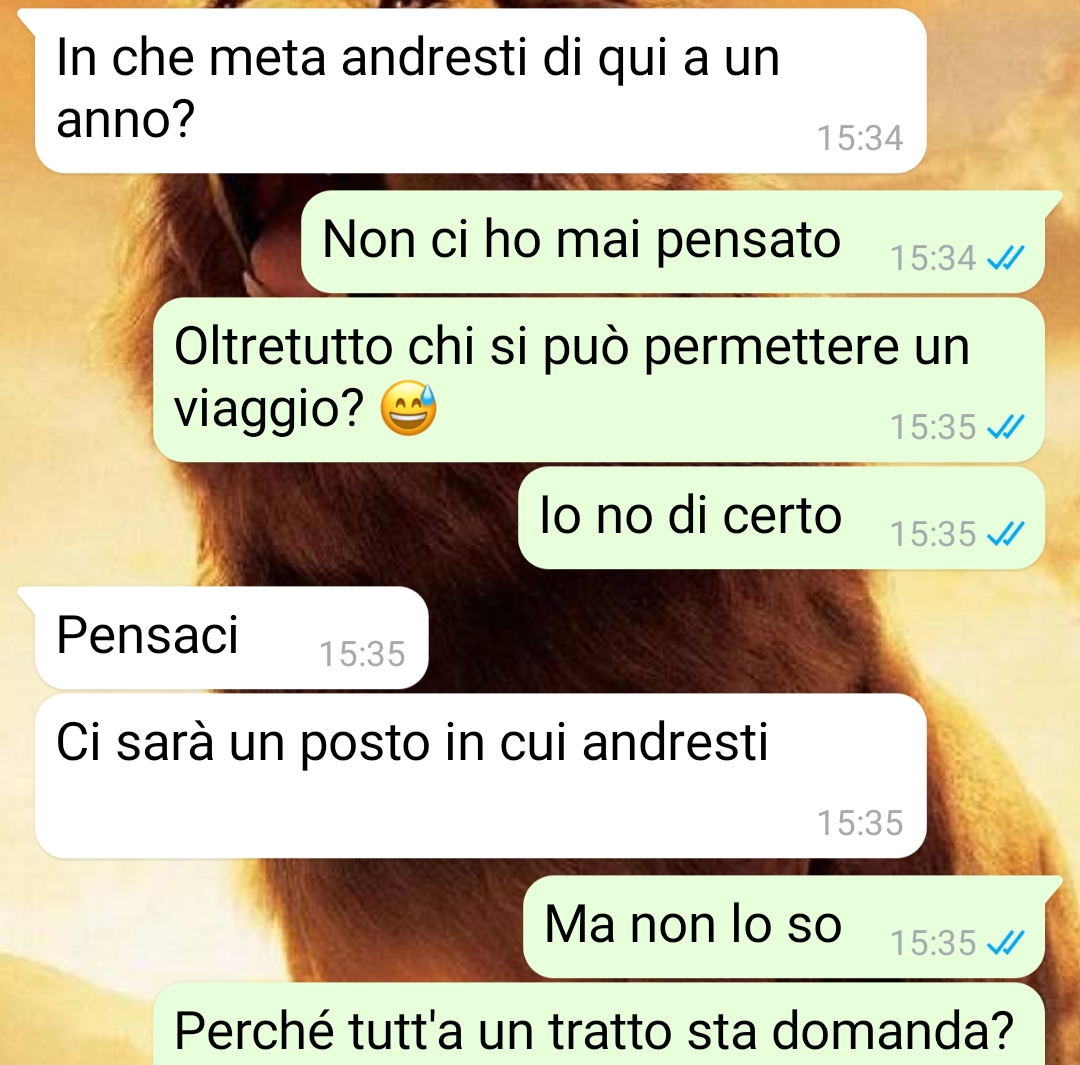Tap the read-receipt ticks on 'Non ci ho mai pensato'
The image size is (1080, 1065).
[x=1006, y=258]
